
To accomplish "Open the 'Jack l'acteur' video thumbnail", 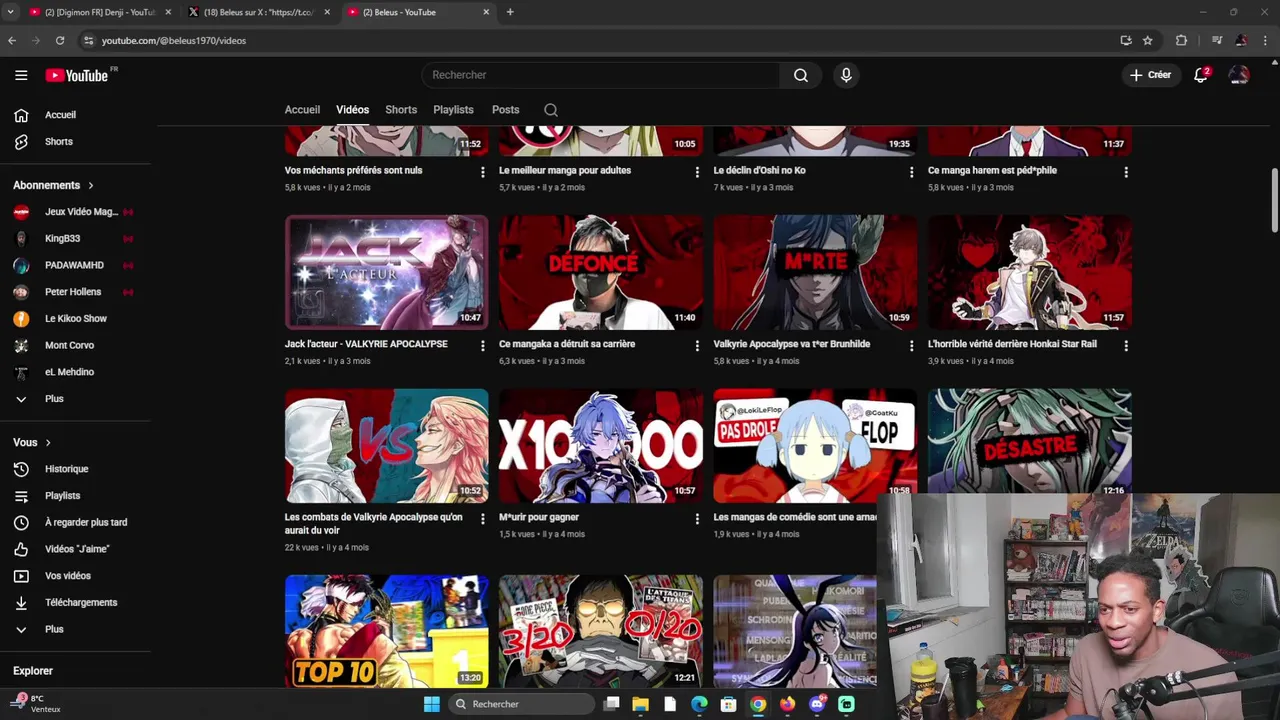I will (386, 272).
